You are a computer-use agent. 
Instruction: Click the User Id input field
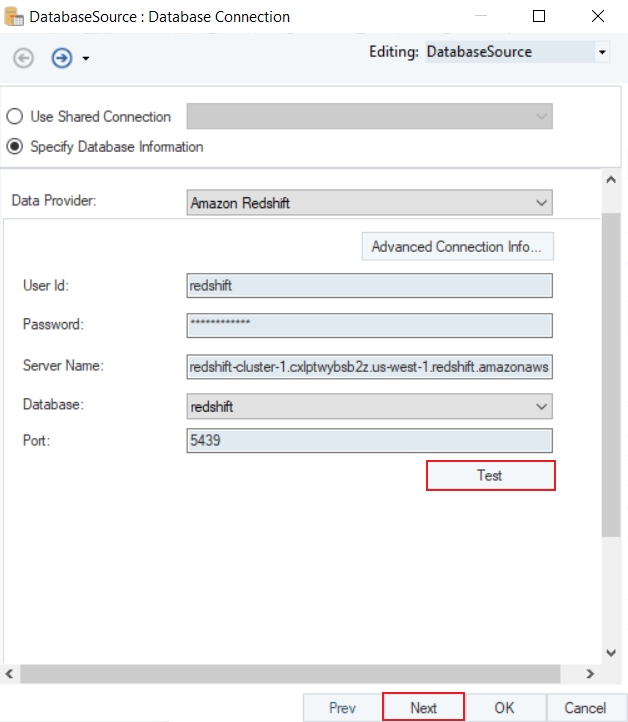(369, 285)
